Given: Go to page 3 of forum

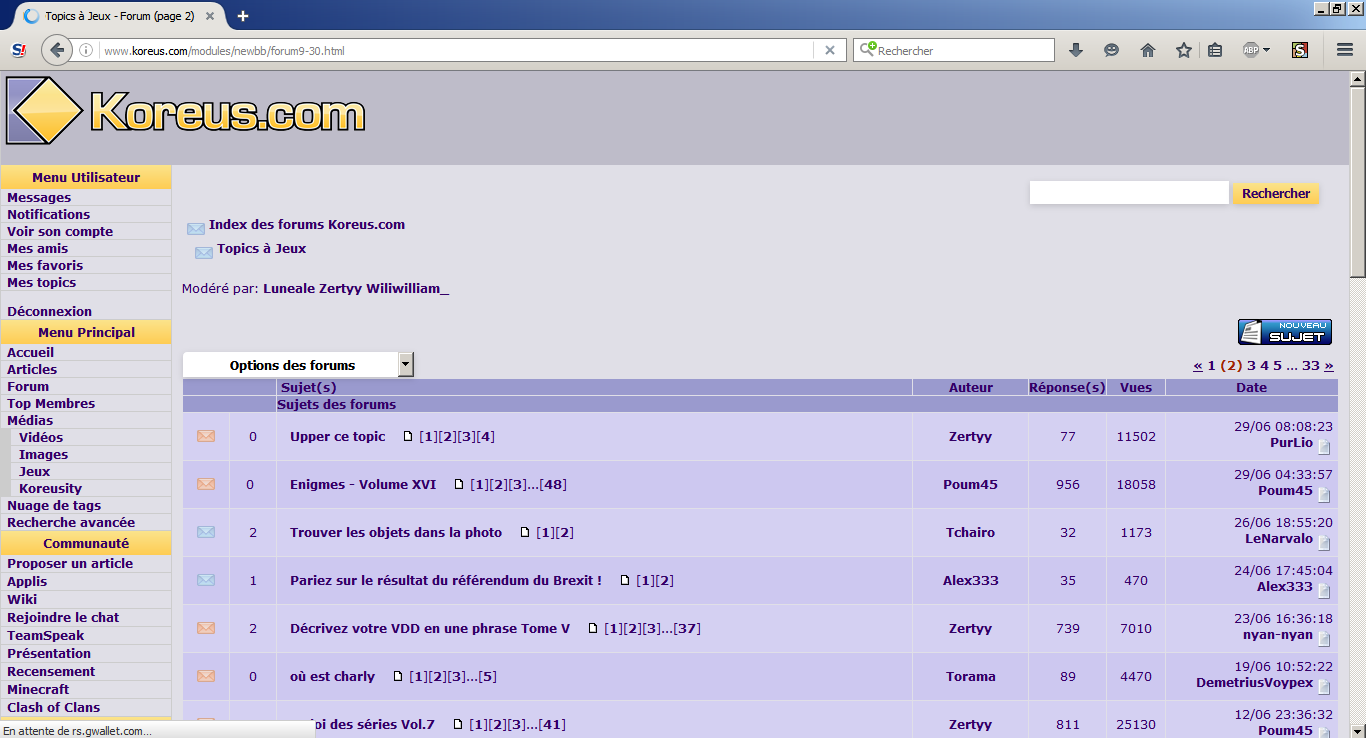Looking at the screenshot, I should click(x=1251, y=366).
